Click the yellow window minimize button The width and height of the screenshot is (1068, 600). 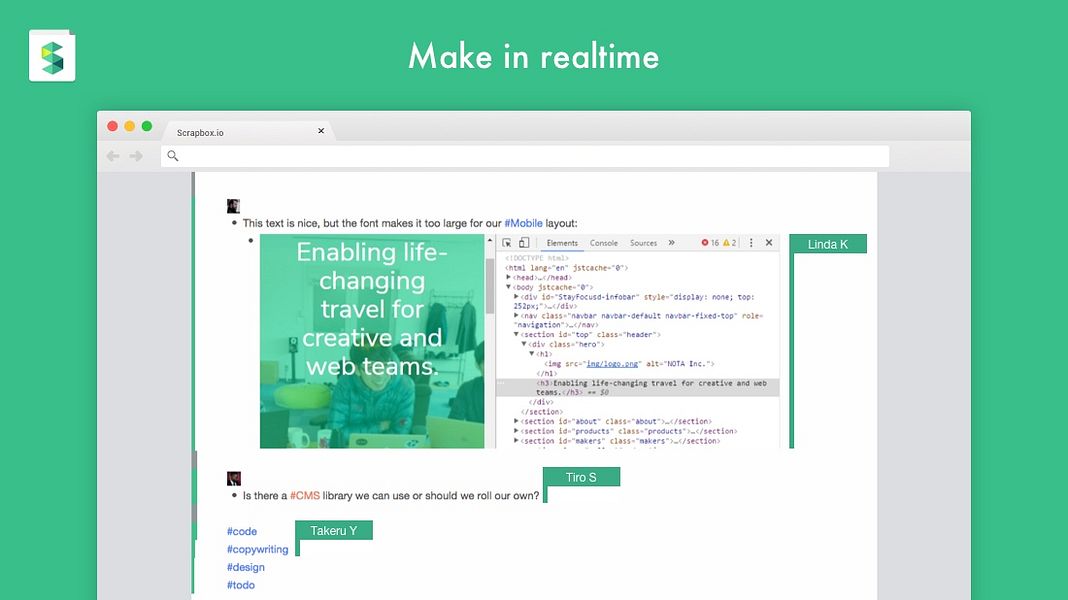tap(129, 126)
